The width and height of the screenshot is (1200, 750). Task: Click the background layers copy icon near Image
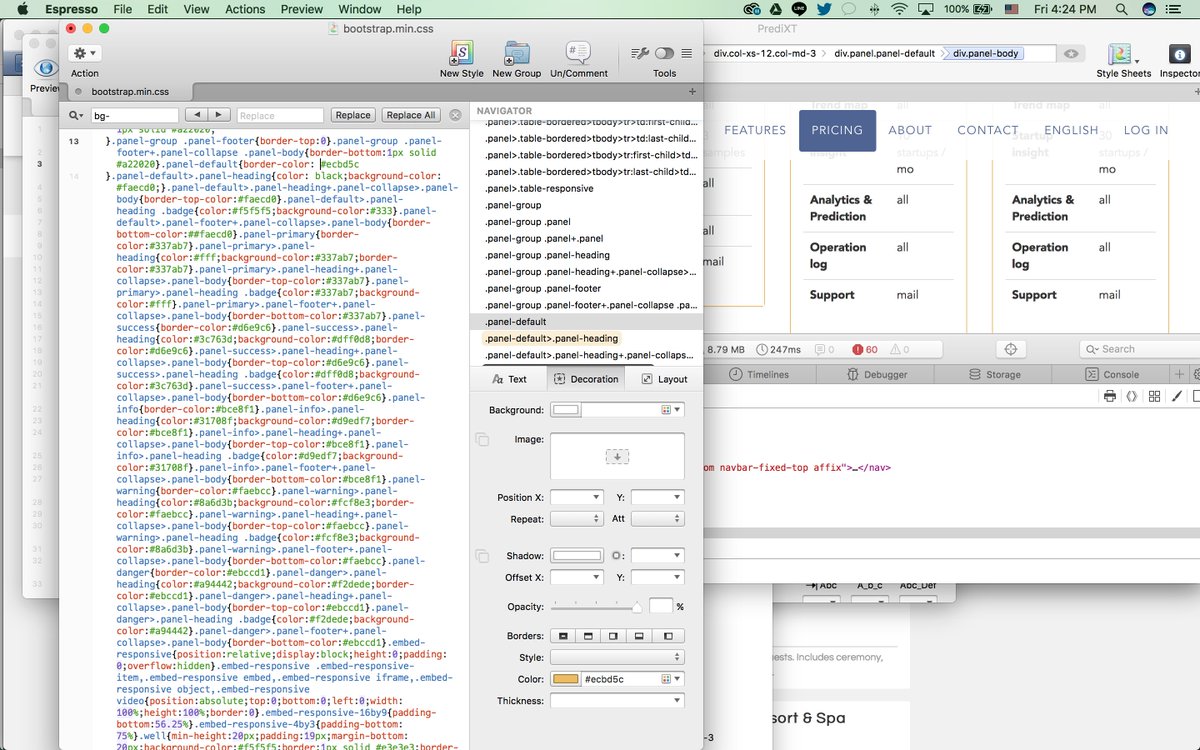point(482,440)
